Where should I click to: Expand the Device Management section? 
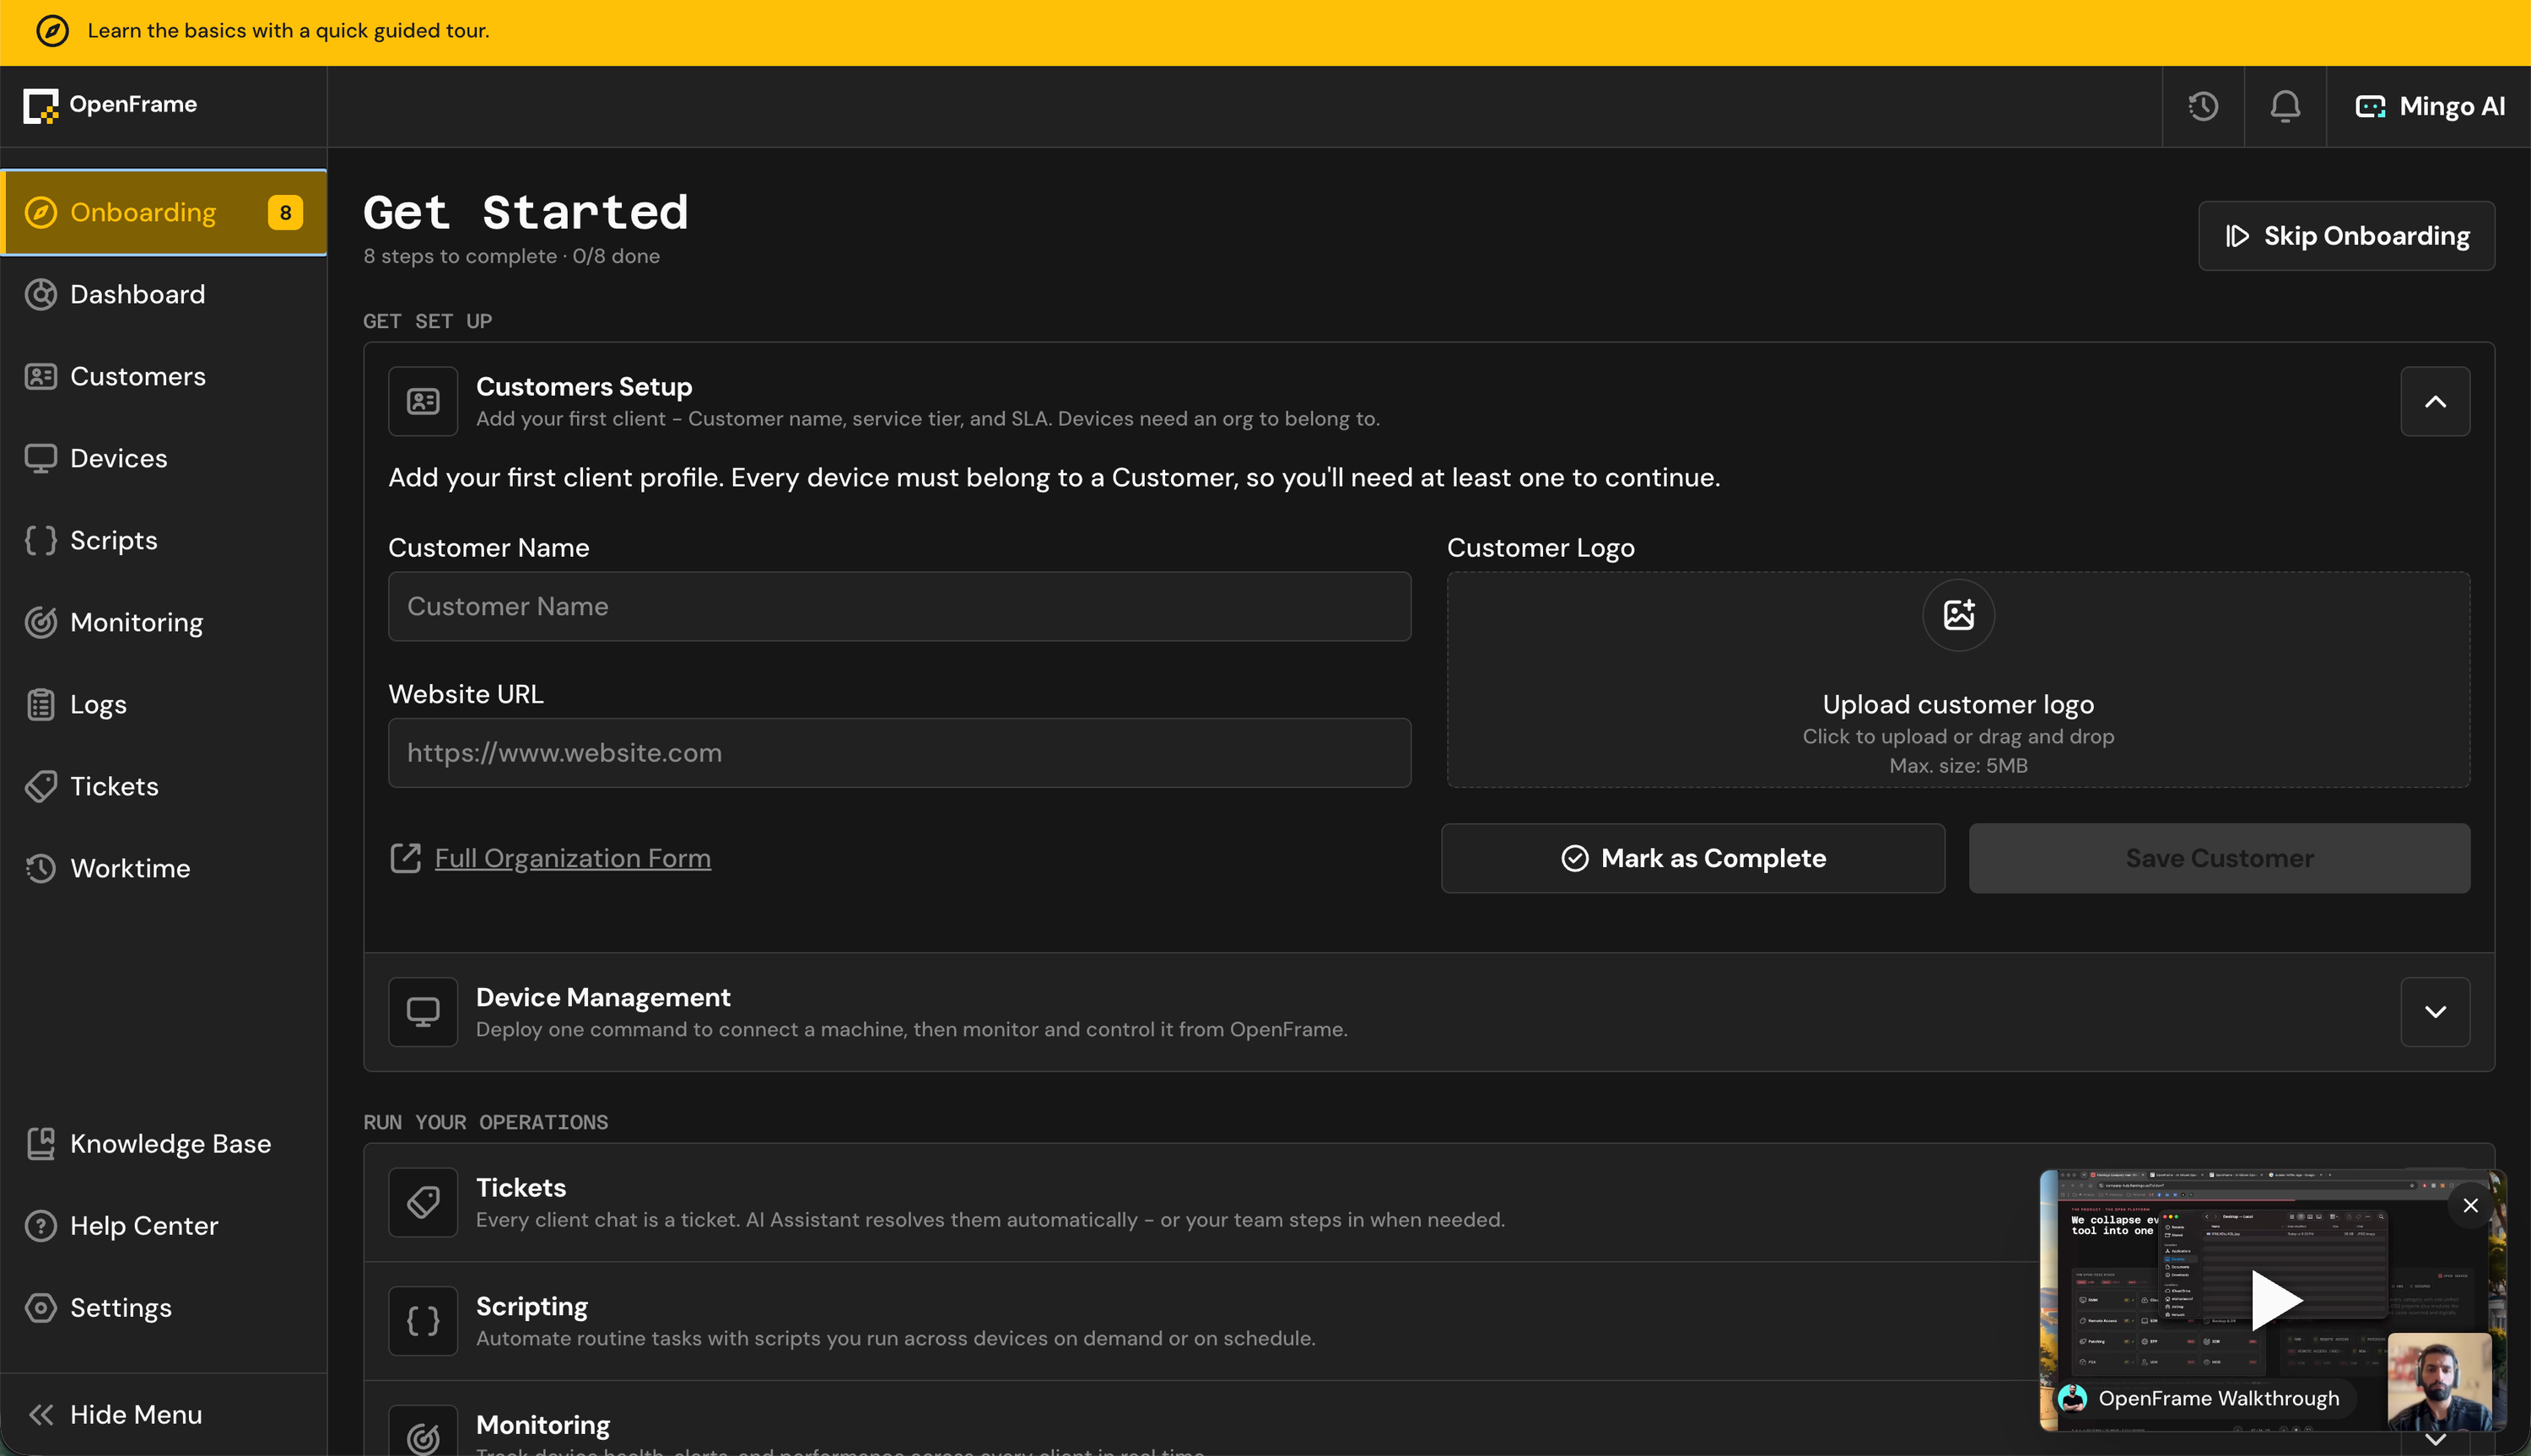(2435, 1012)
